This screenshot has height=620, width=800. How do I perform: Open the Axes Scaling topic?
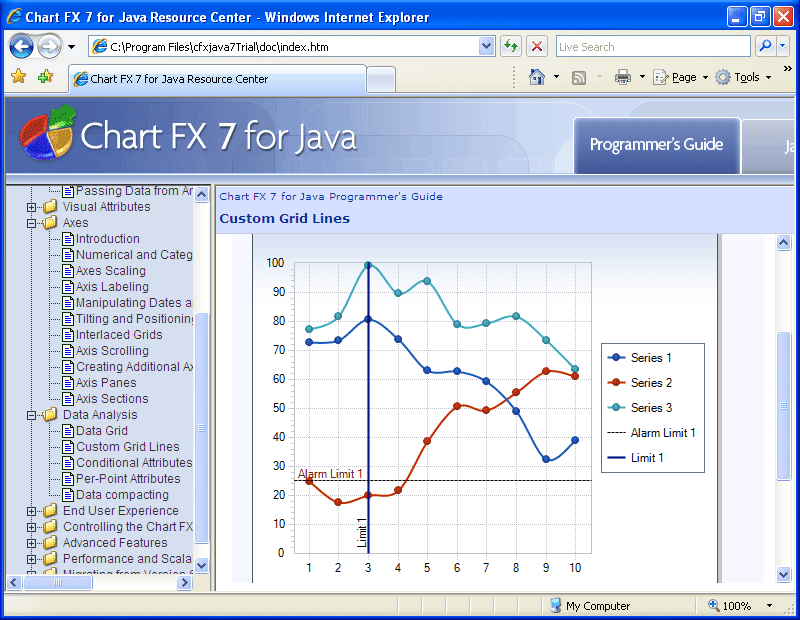pos(111,271)
